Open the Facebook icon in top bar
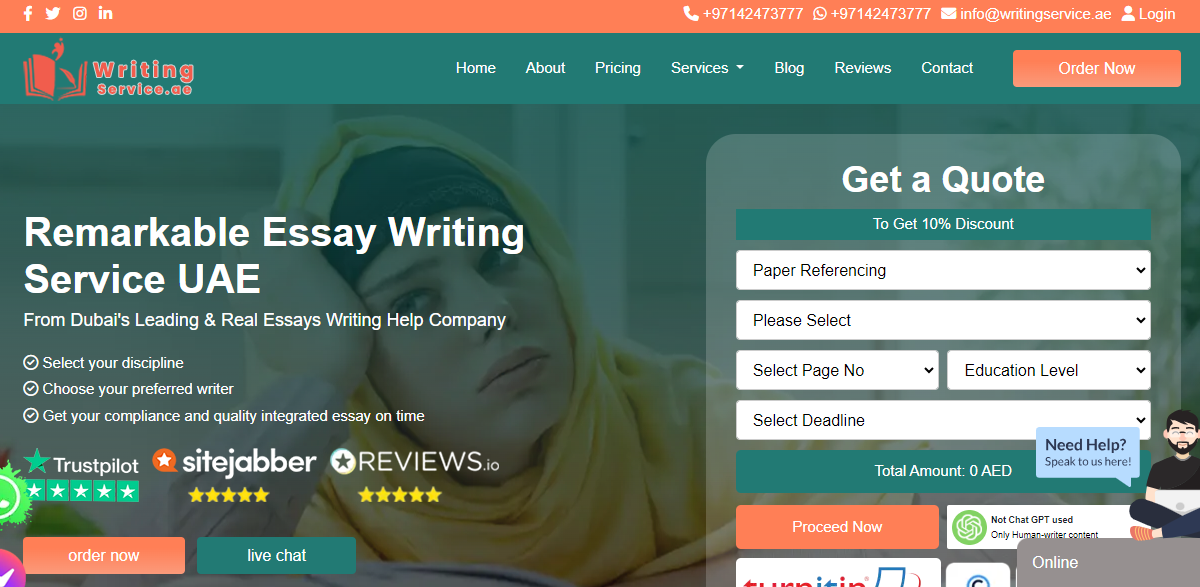The image size is (1200, 587). tap(28, 14)
